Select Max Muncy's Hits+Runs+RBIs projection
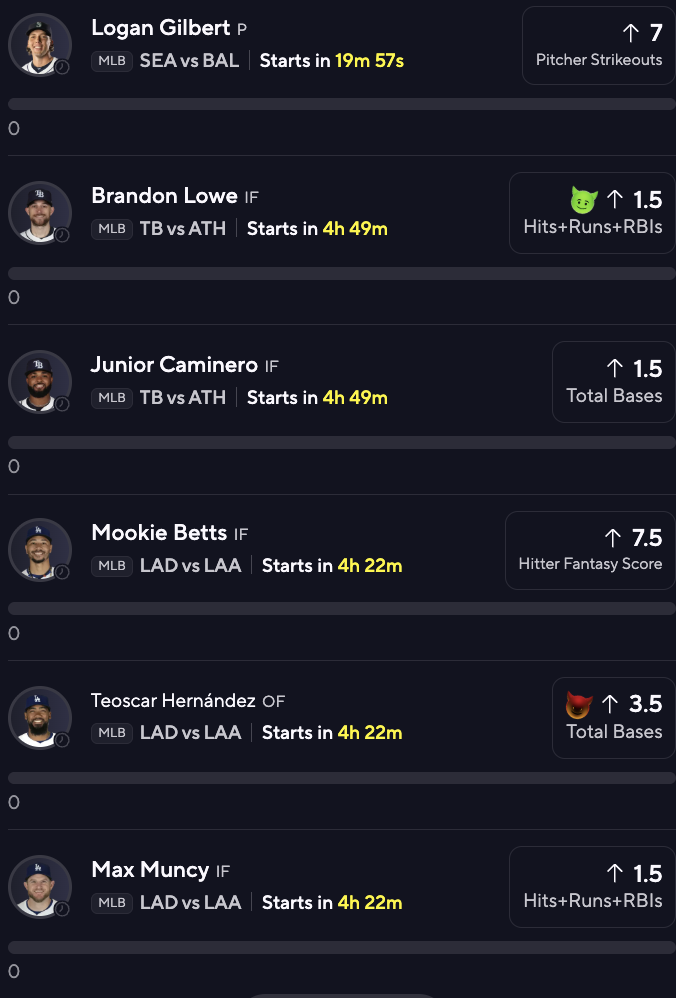 click(592, 886)
